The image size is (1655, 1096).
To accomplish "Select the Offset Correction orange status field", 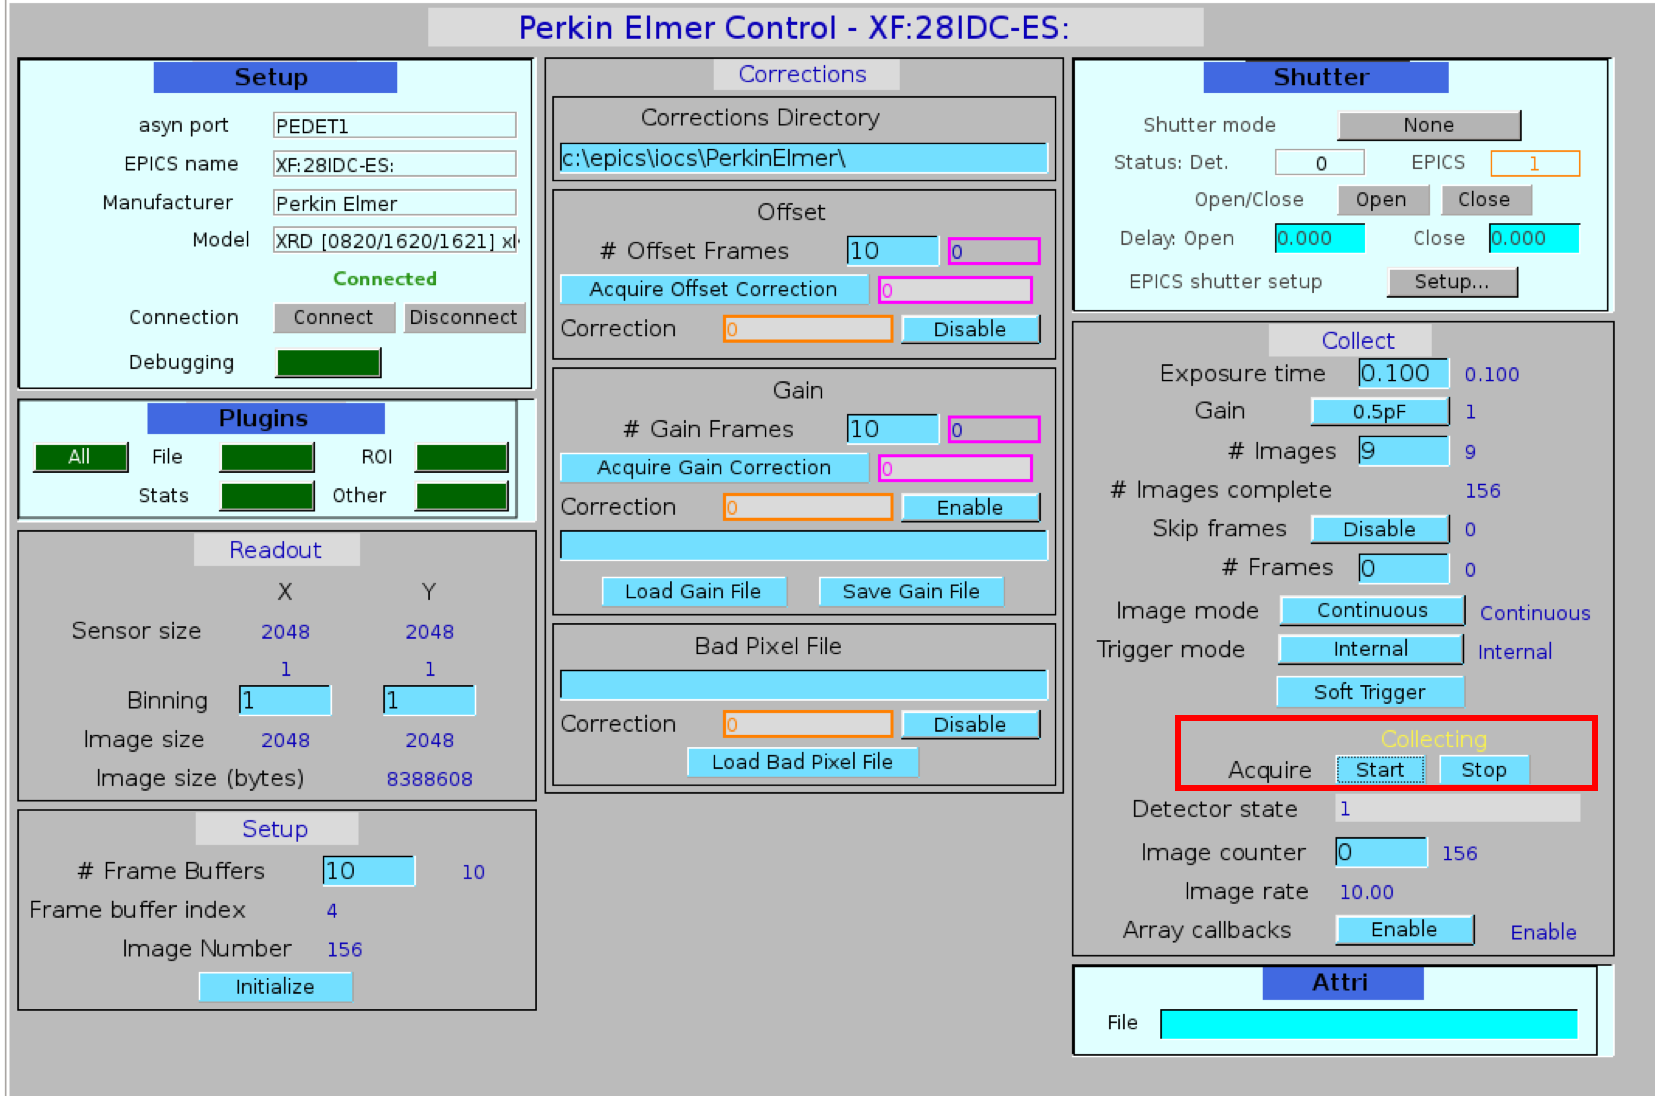I will tap(808, 329).
